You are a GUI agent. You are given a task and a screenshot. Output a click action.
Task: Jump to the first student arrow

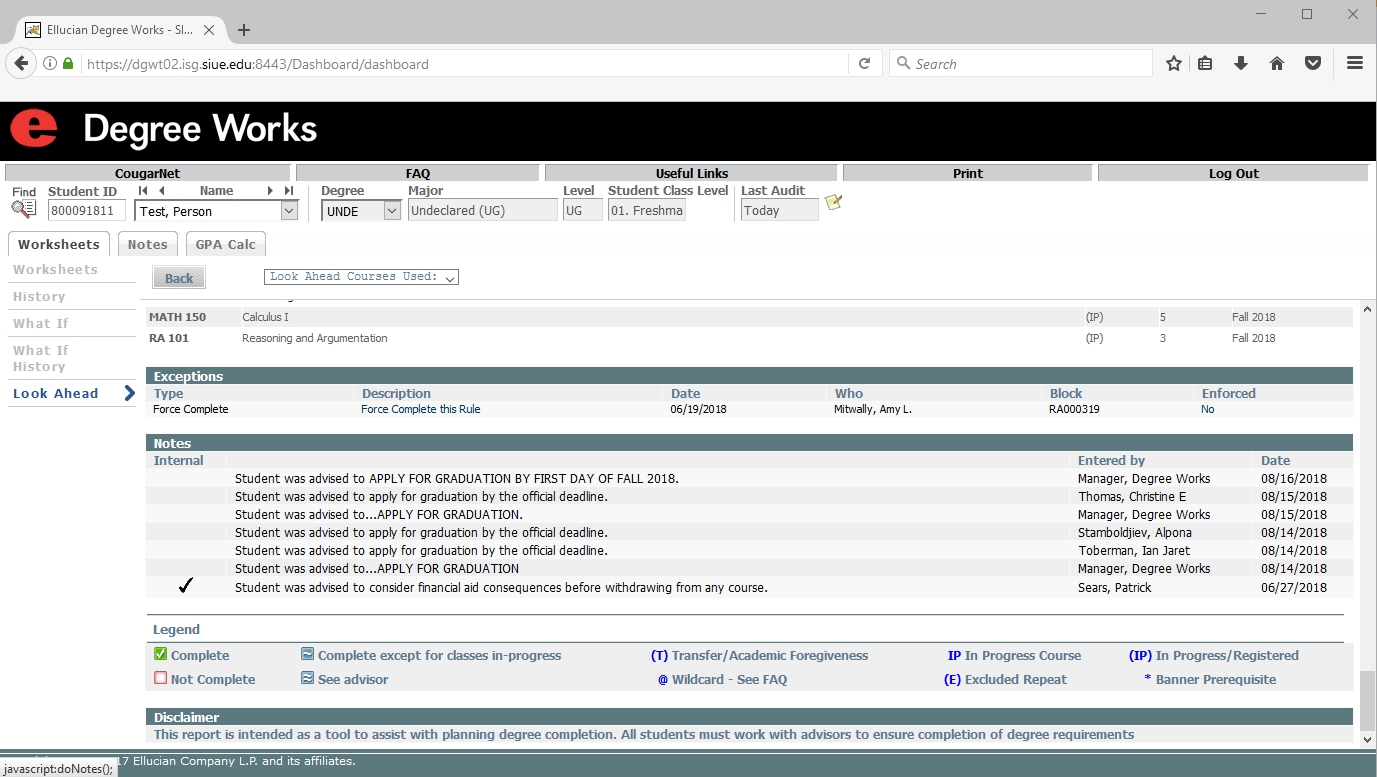[143, 191]
